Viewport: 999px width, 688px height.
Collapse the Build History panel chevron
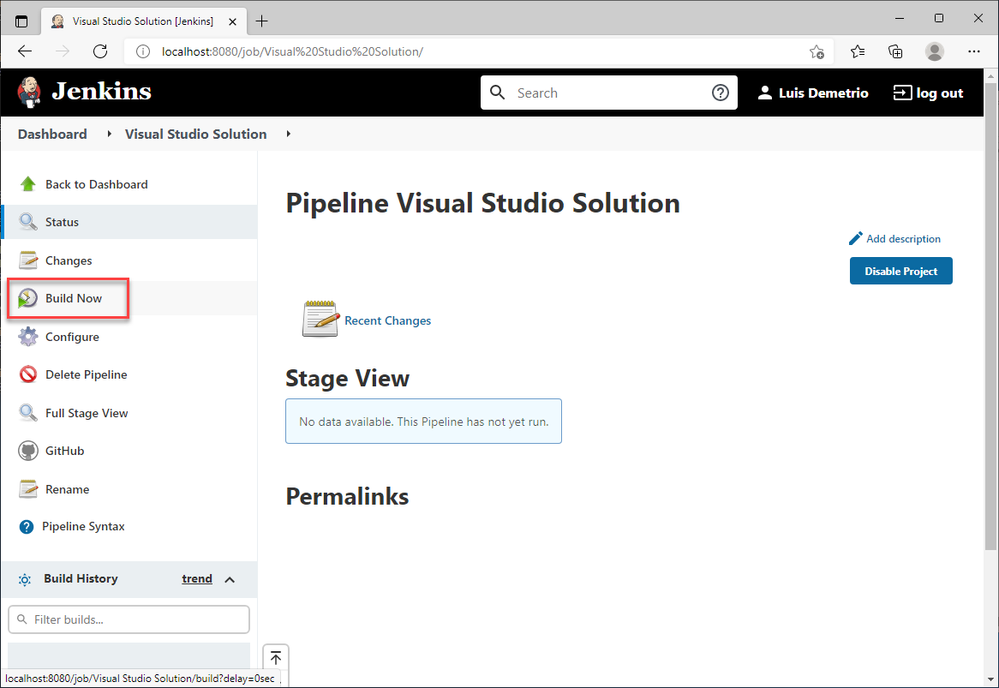pos(230,580)
